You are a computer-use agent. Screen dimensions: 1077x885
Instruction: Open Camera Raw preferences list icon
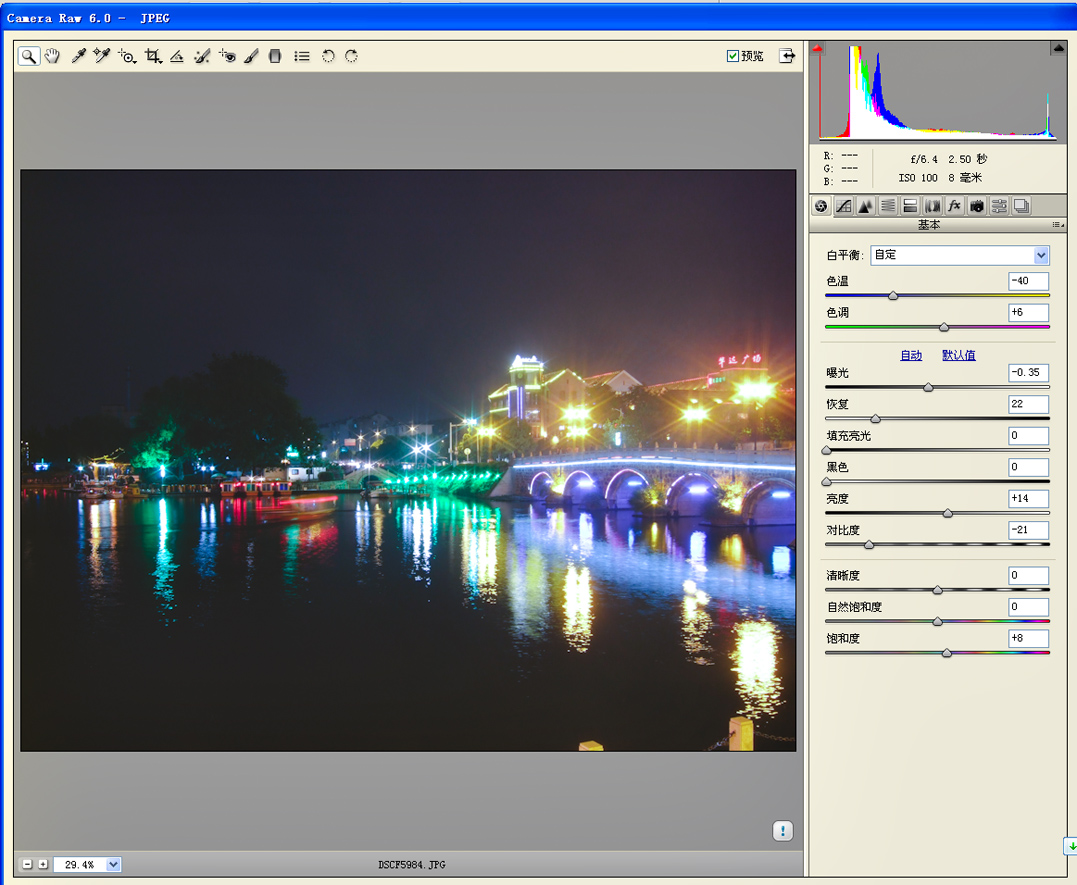(302, 57)
